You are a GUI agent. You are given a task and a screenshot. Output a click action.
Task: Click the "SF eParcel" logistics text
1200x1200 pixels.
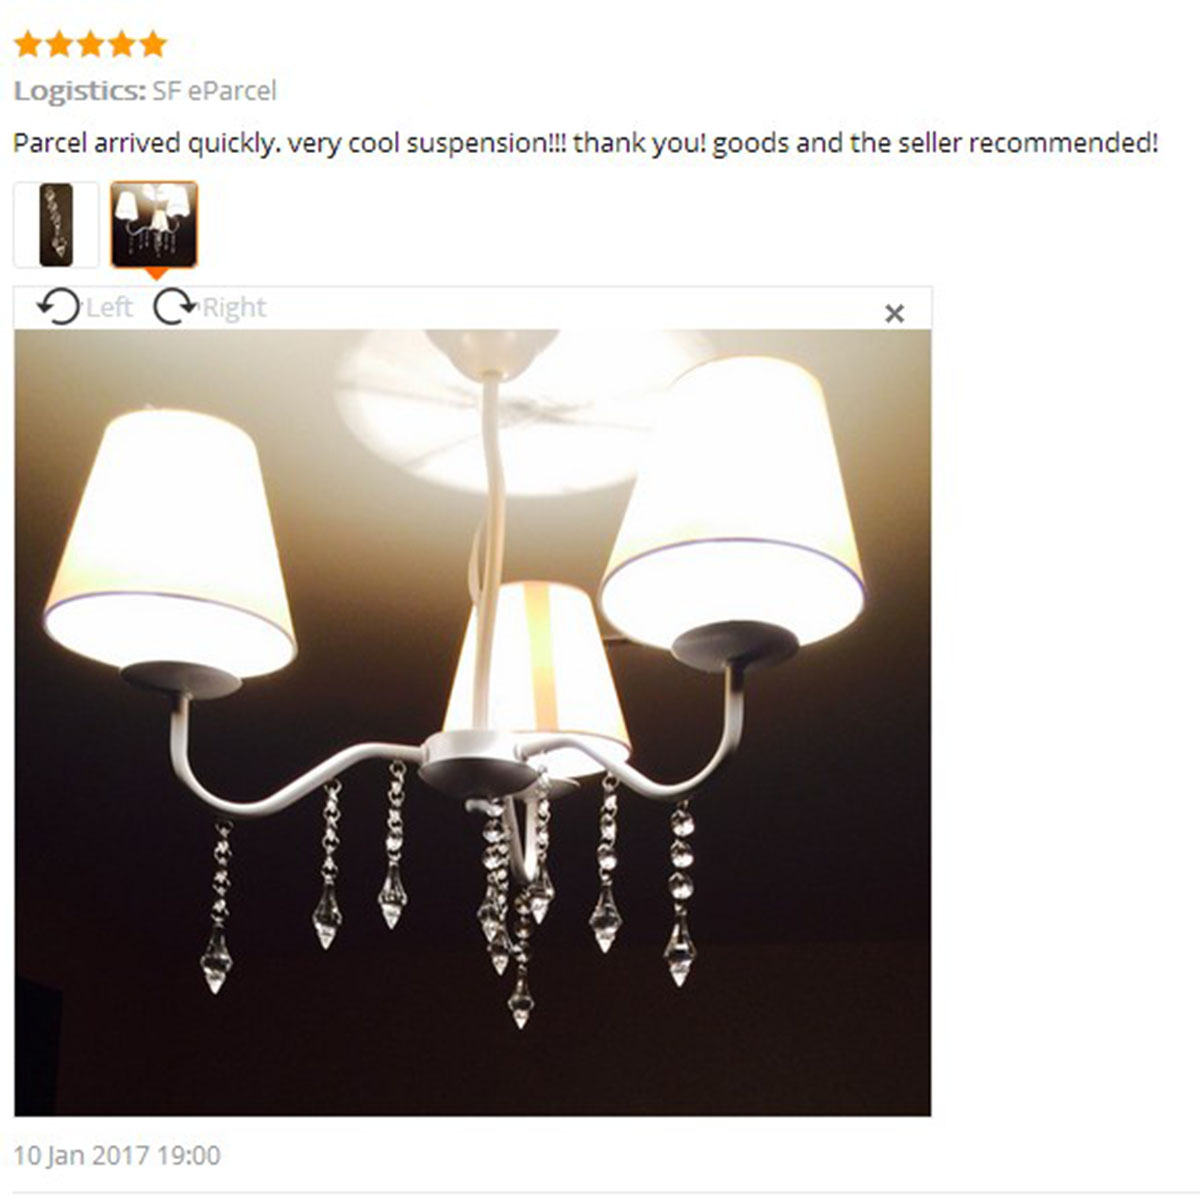[214, 91]
